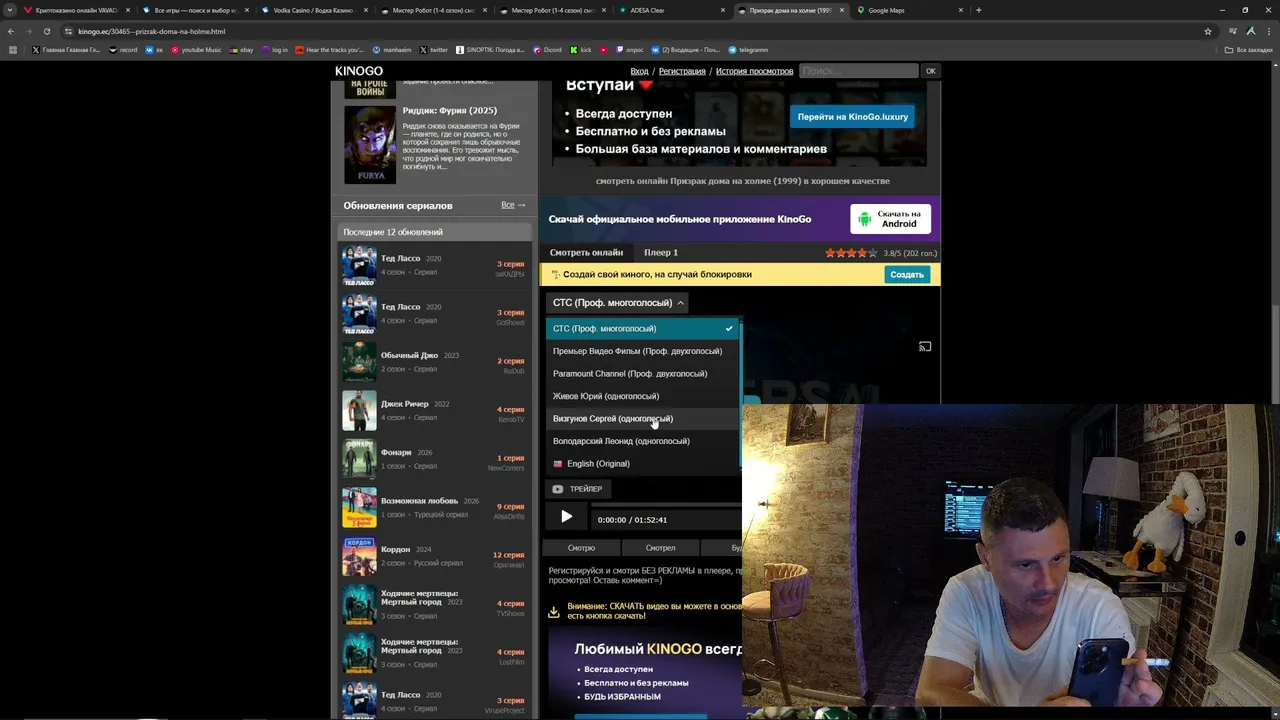Open the Все link in Обновления сериалов
This screenshot has width=1280, height=720.
513,205
